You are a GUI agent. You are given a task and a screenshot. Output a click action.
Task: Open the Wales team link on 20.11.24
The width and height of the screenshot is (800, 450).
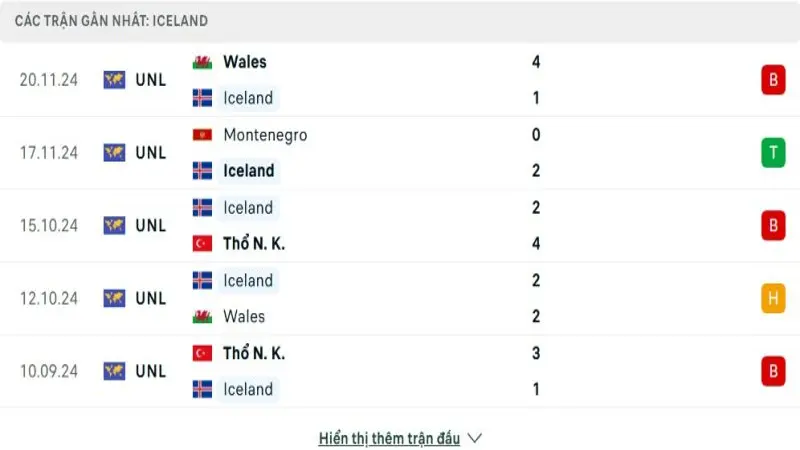245,62
